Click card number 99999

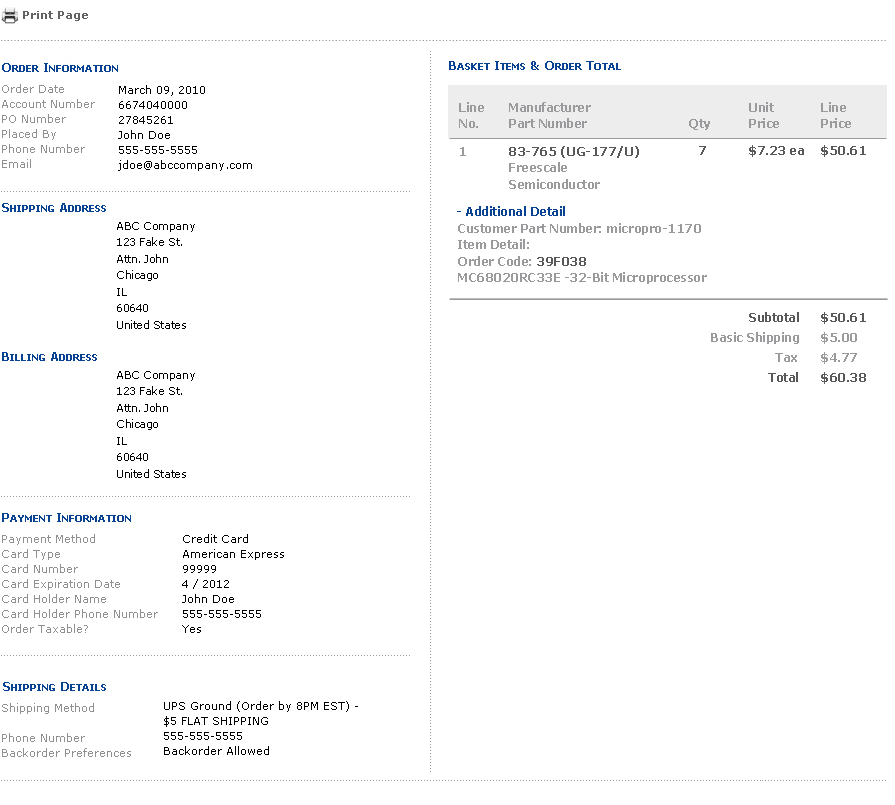tap(199, 569)
